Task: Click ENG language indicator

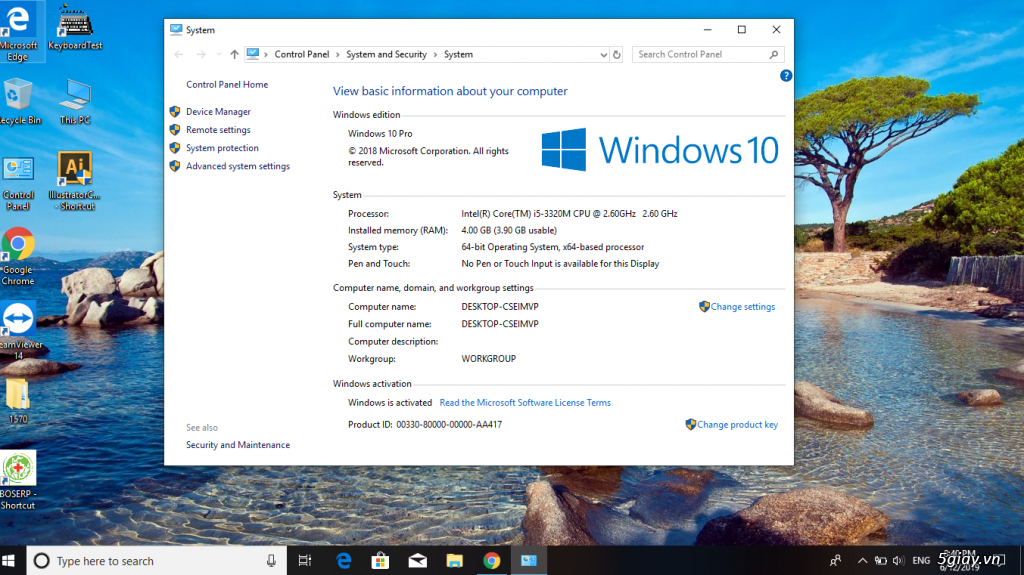Action: [x=921, y=561]
